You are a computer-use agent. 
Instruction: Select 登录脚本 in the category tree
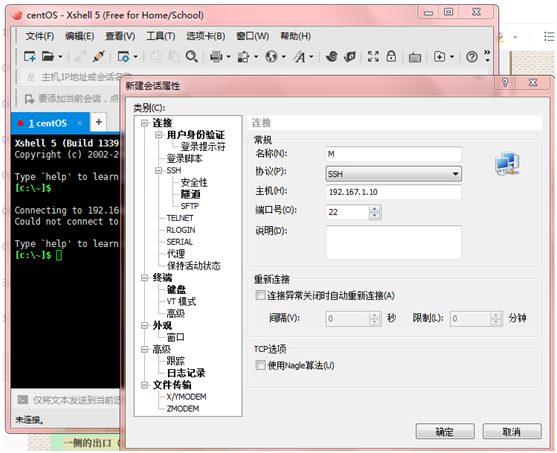[x=184, y=158]
